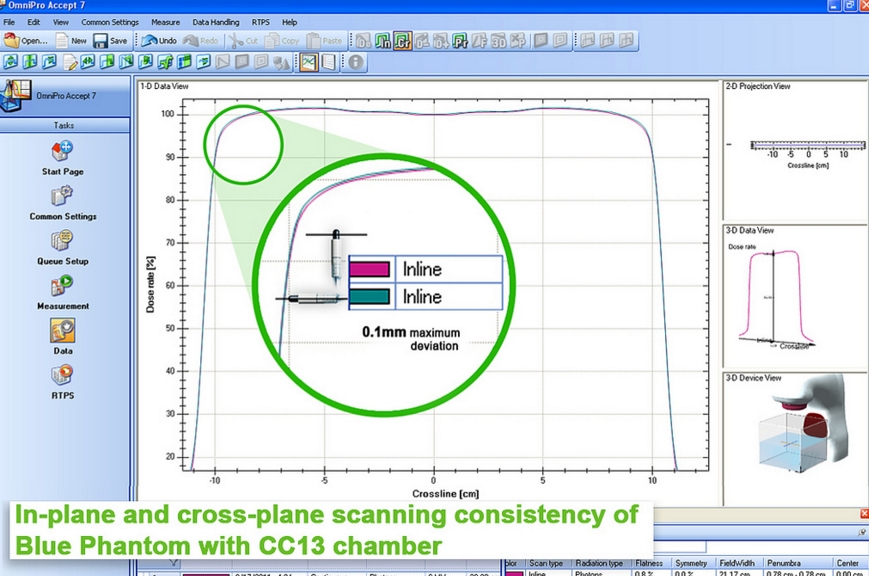
Task: Open the Common Settings menu in menu bar
Action: [110, 22]
